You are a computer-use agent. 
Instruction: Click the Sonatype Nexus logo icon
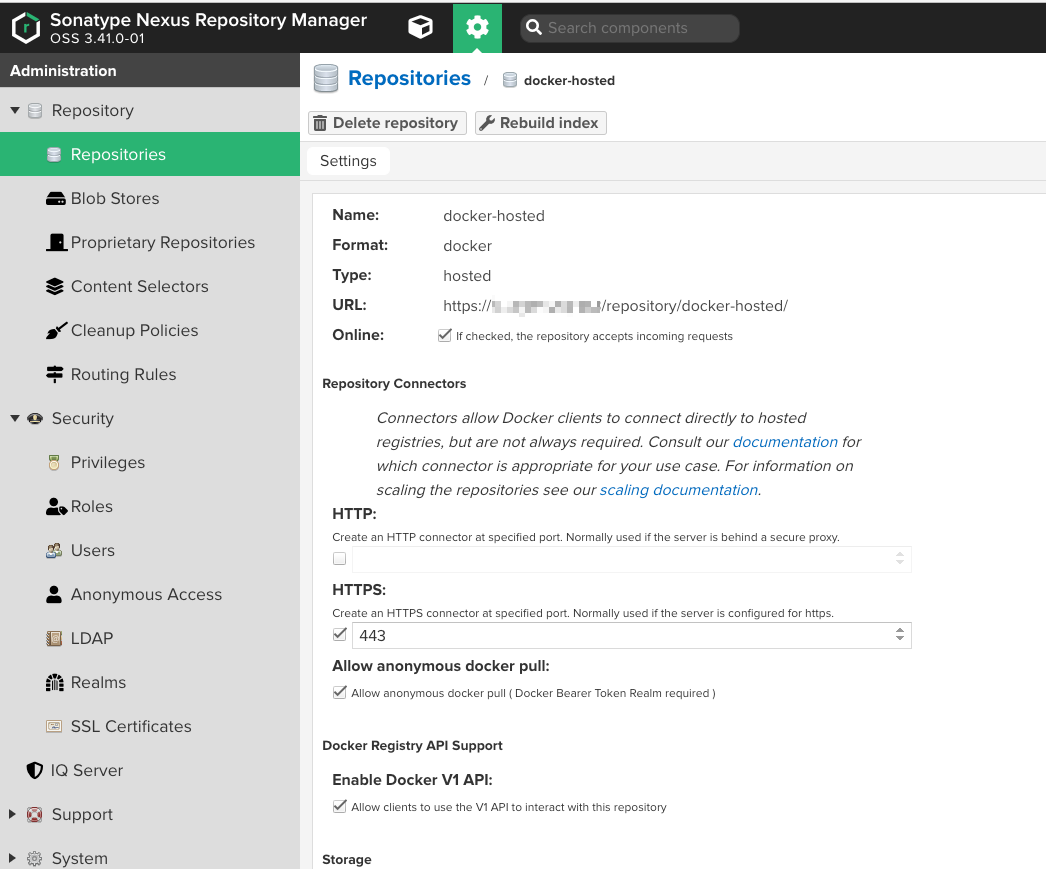(25, 28)
